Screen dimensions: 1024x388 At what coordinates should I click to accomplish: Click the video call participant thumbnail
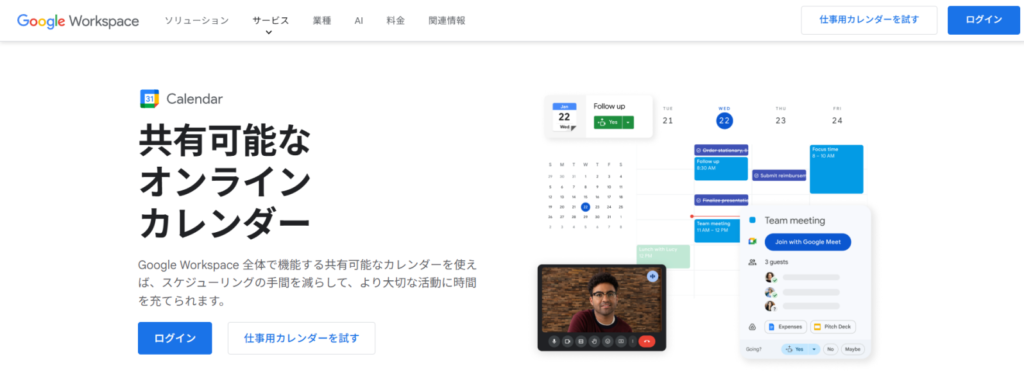pyautogui.click(x=601, y=299)
